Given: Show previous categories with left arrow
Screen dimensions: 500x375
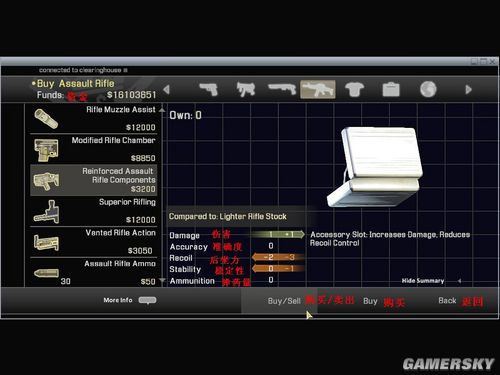Looking at the screenshot, I should click(x=166, y=89).
